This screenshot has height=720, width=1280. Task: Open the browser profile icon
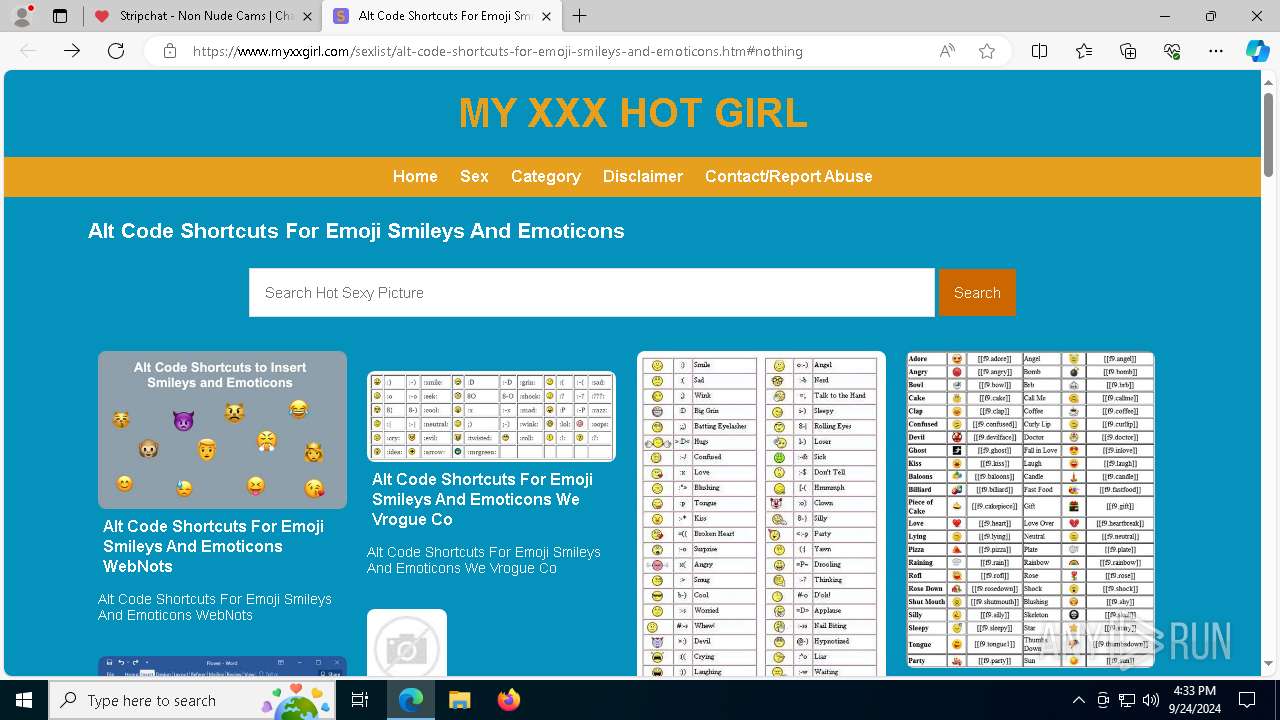[22, 16]
